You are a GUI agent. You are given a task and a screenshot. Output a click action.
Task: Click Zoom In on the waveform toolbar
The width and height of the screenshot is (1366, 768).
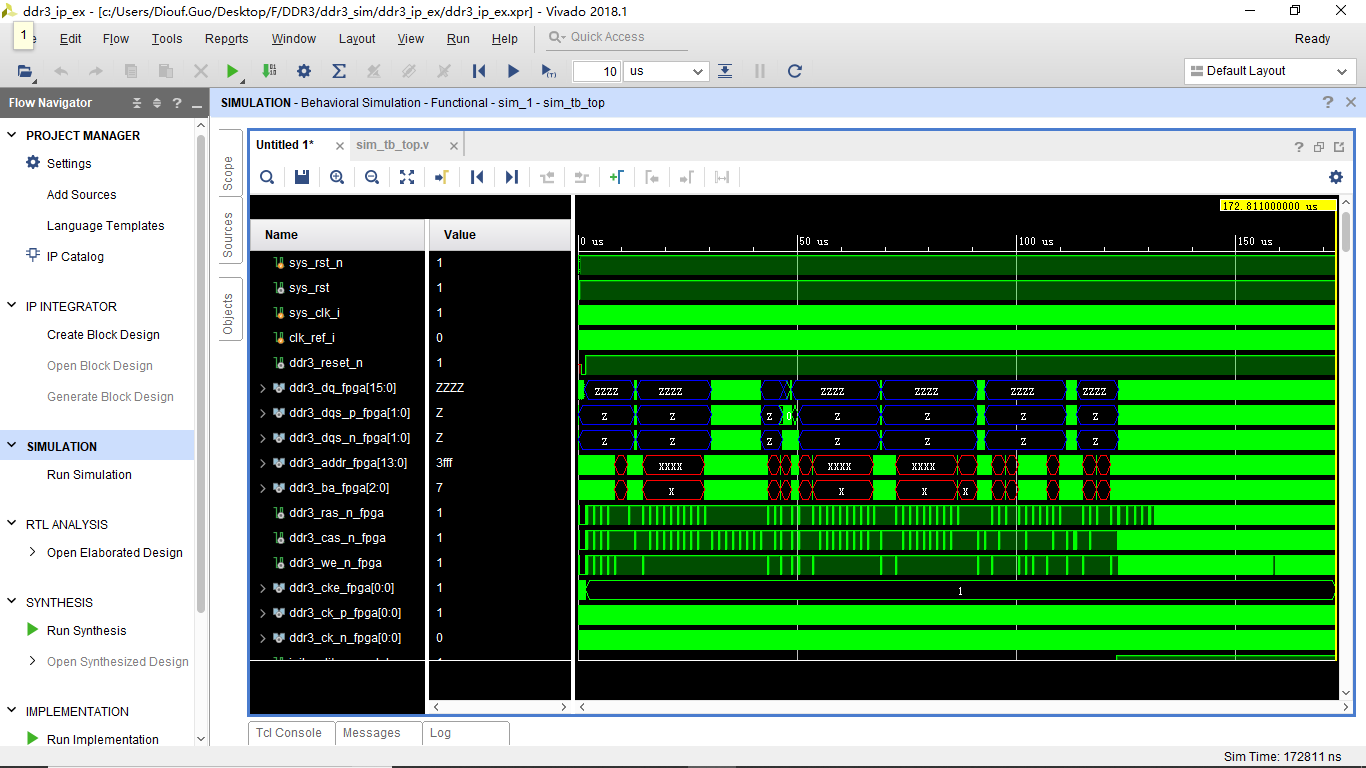tap(337, 177)
